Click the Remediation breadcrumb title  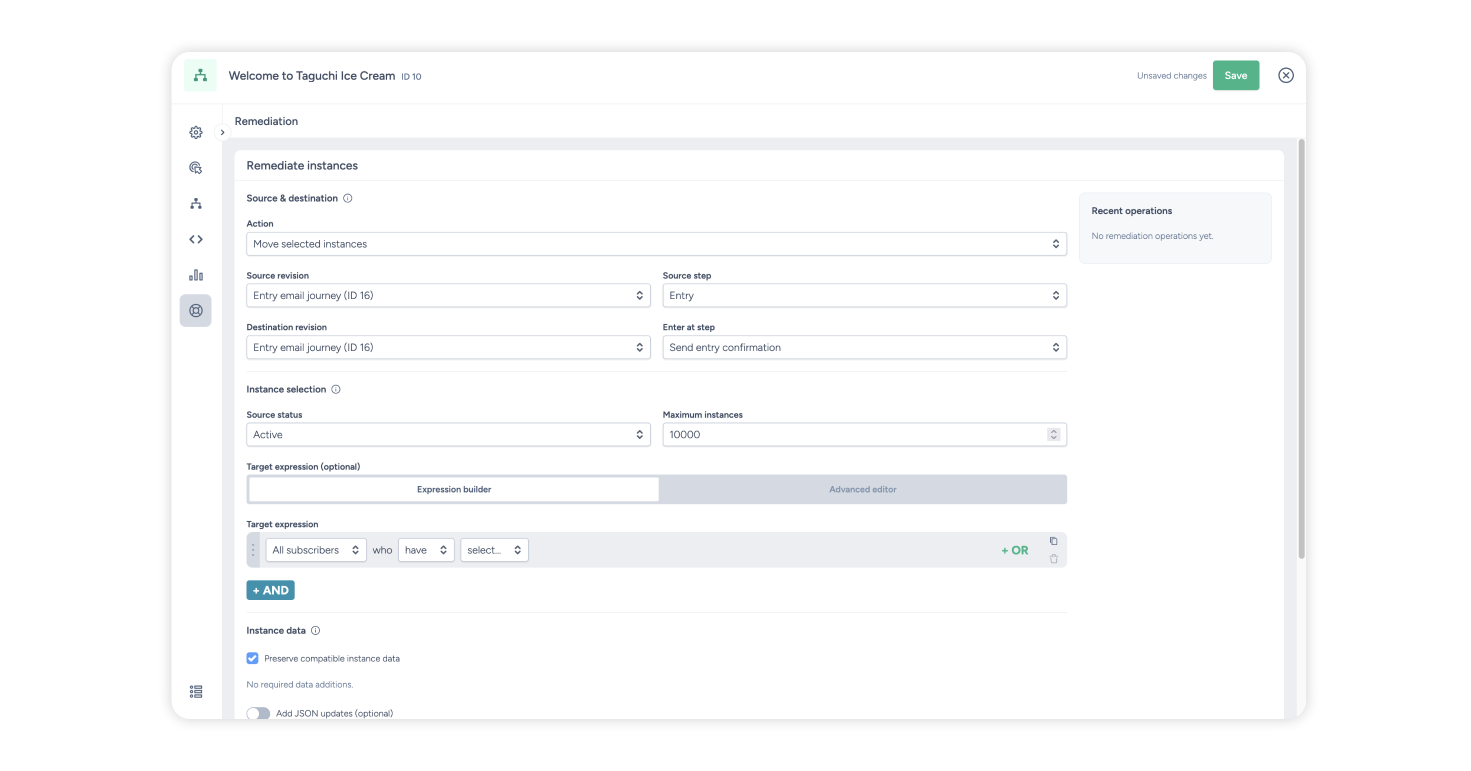pos(267,121)
